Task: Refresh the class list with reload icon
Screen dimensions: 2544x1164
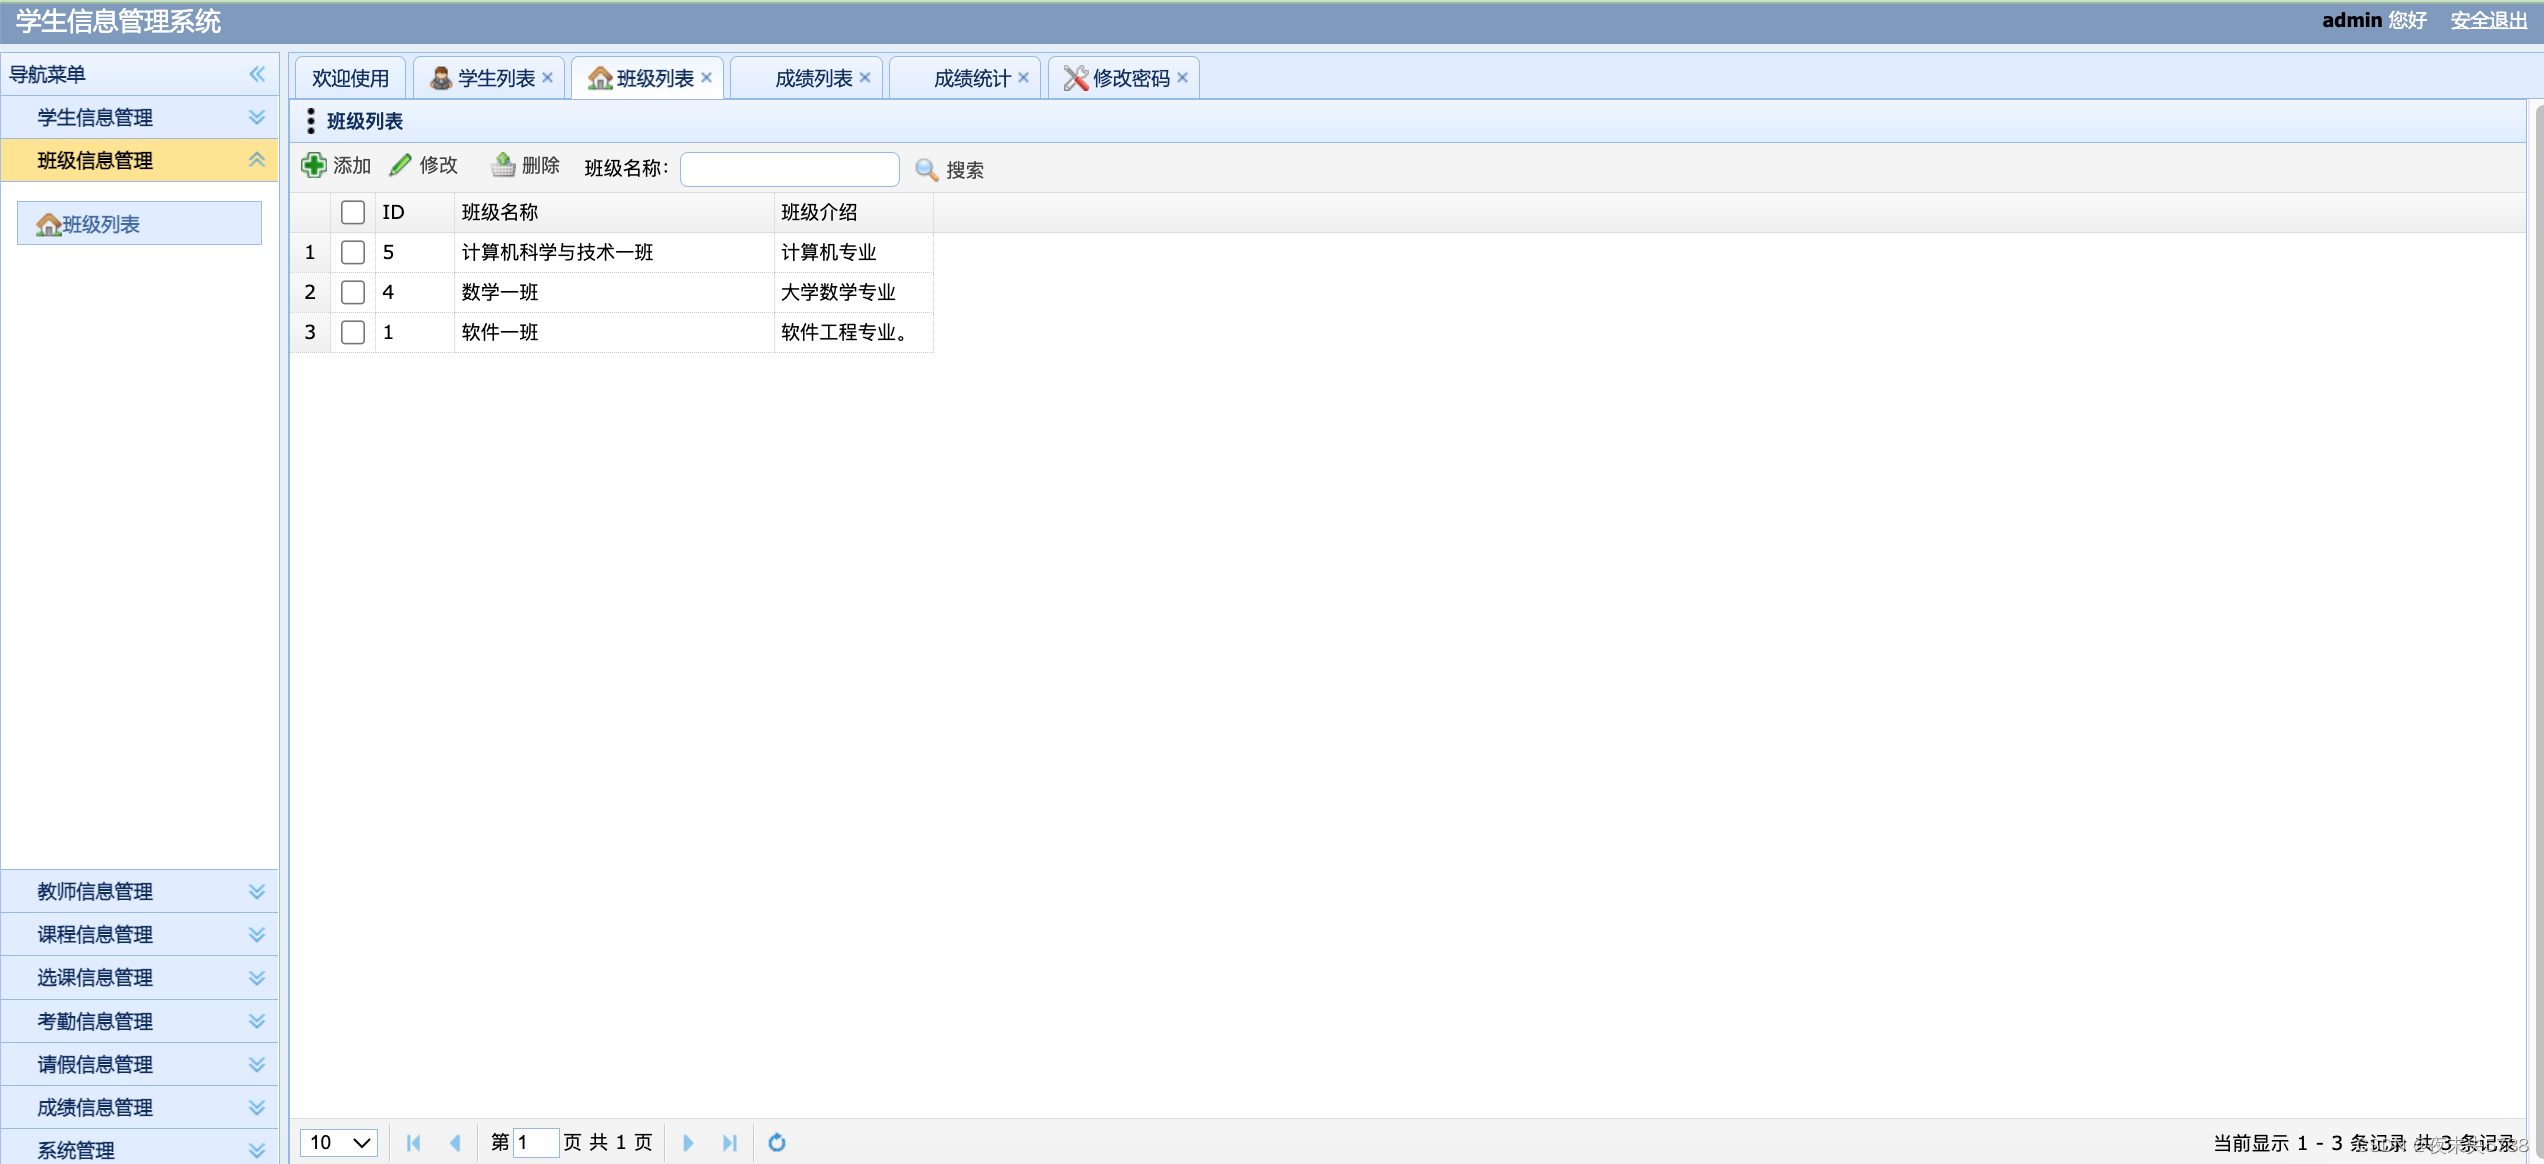Action: pyautogui.click(x=777, y=1143)
